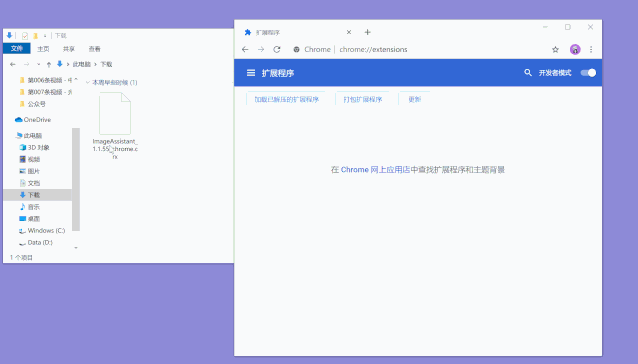Click 打包扩展程序 button
The image size is (638, 364).
tap(363, 99)
